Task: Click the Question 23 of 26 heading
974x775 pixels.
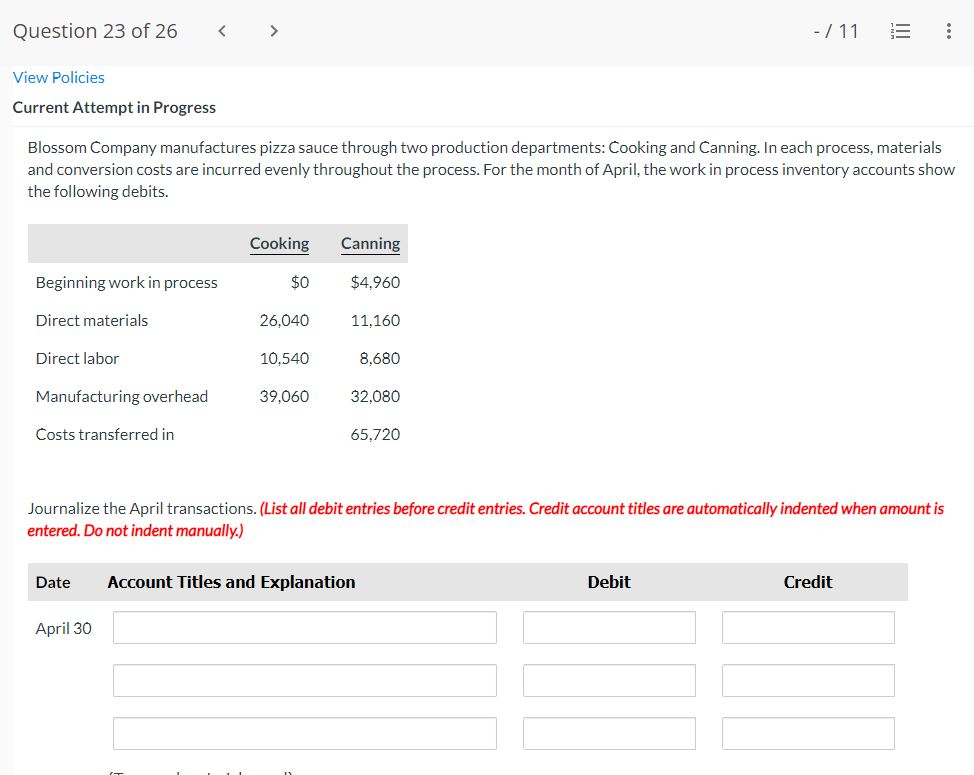Action: click(x=95, y=31)
